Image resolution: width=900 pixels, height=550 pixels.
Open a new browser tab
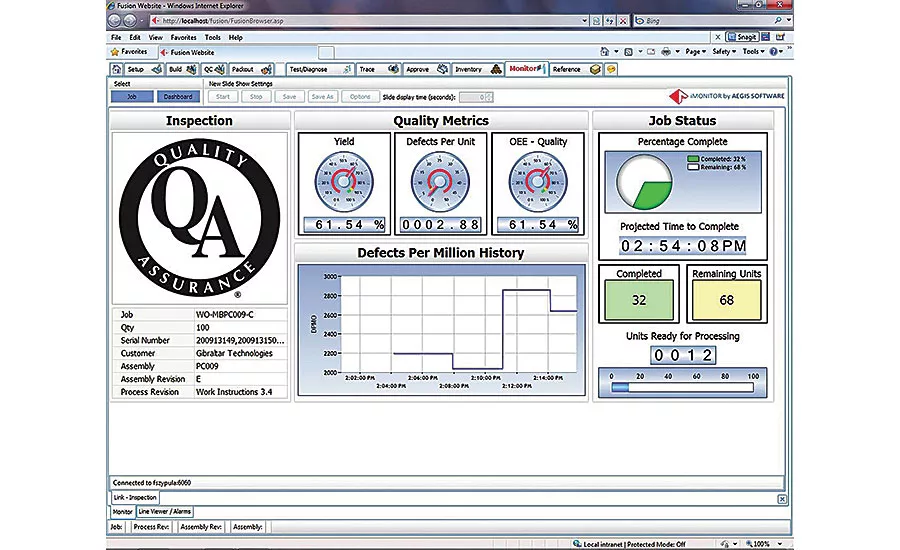[x=326, y=53]
